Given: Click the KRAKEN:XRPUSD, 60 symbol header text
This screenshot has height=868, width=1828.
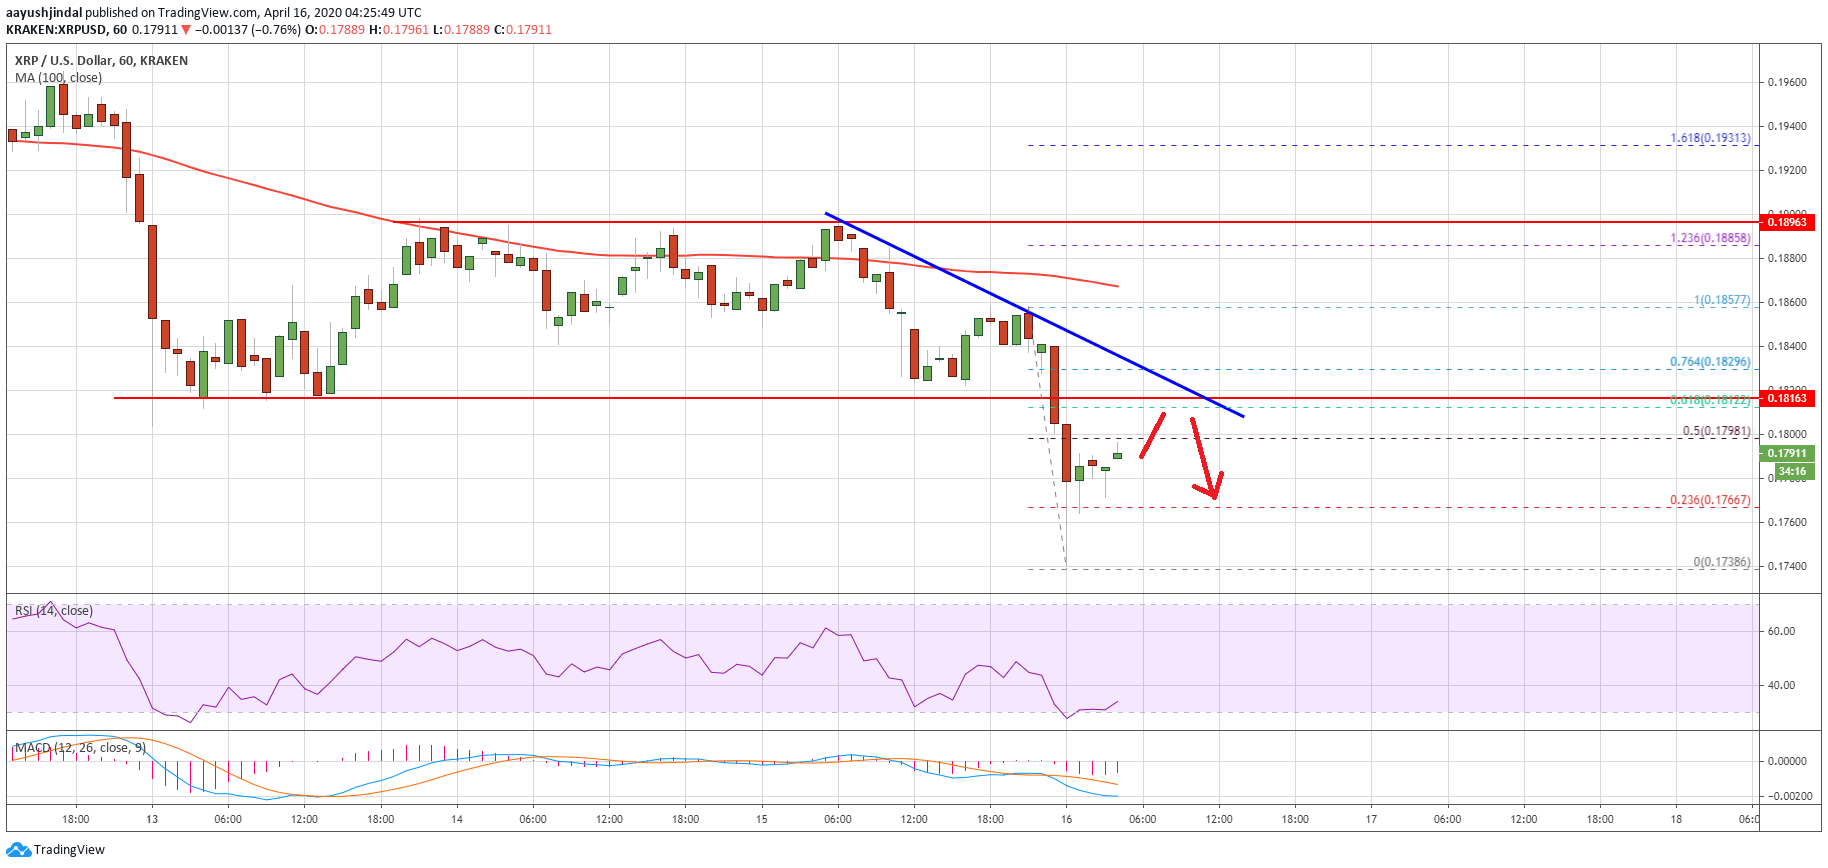Looking at the screenshot, I should (x=66, y=30).
